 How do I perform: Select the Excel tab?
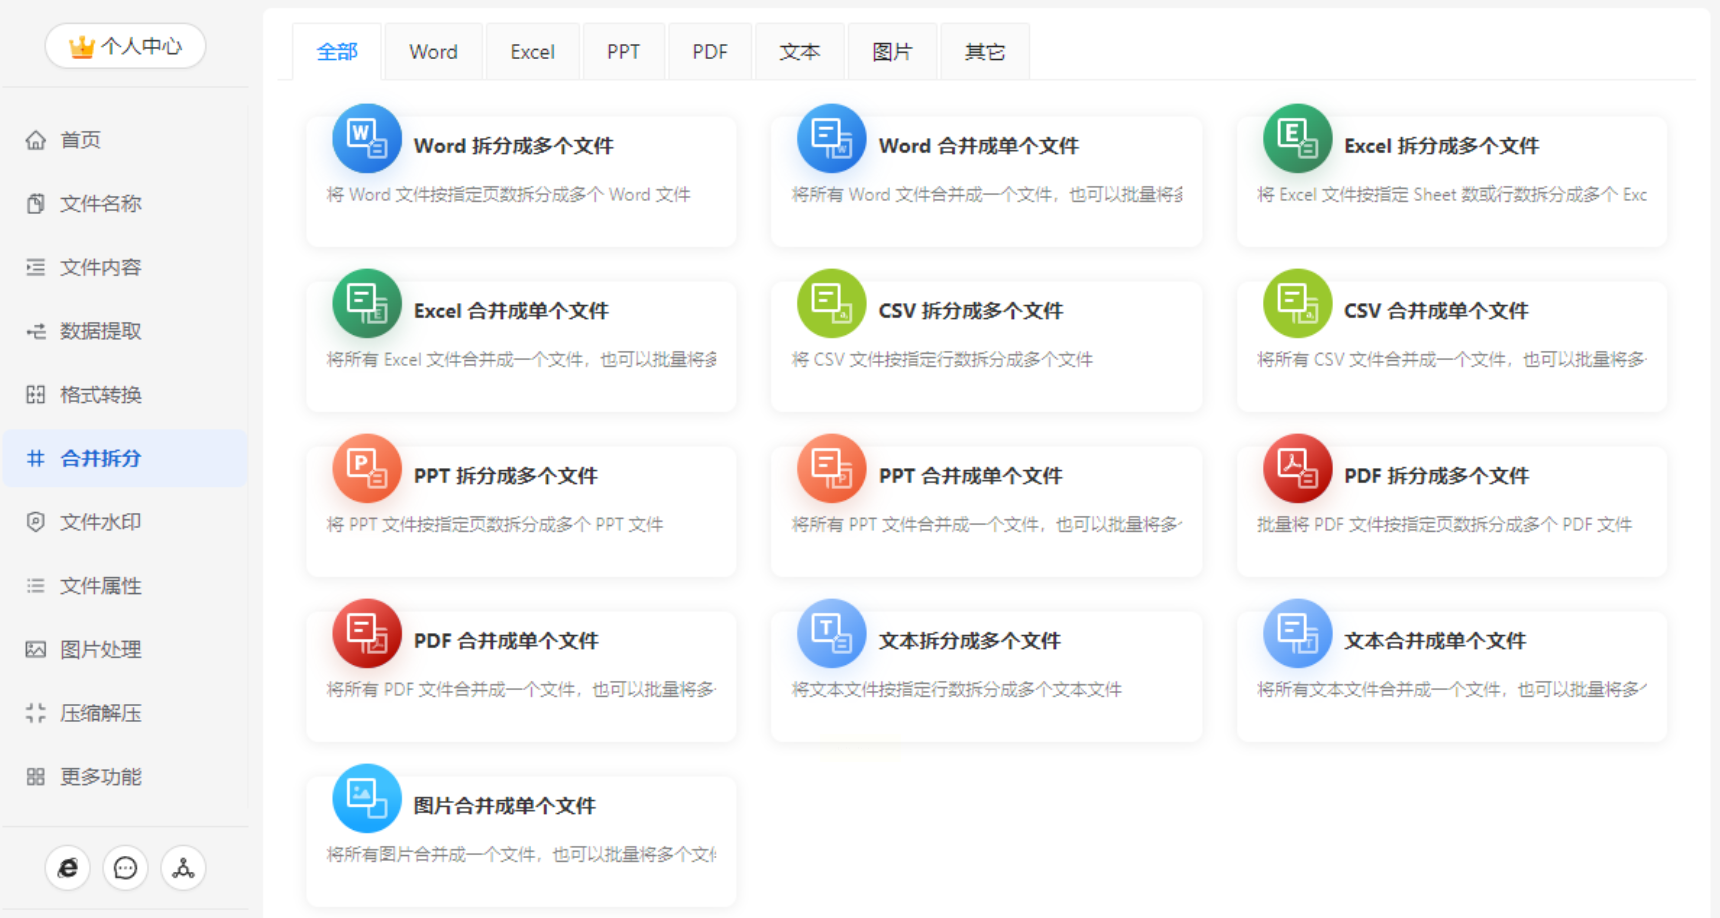[532, 52]
